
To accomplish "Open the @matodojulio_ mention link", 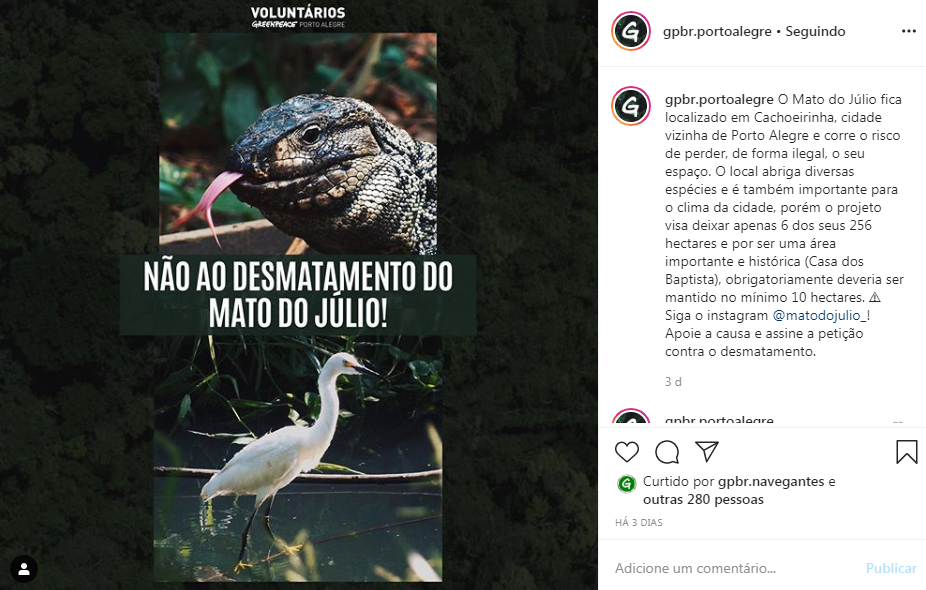I will 819,315.
